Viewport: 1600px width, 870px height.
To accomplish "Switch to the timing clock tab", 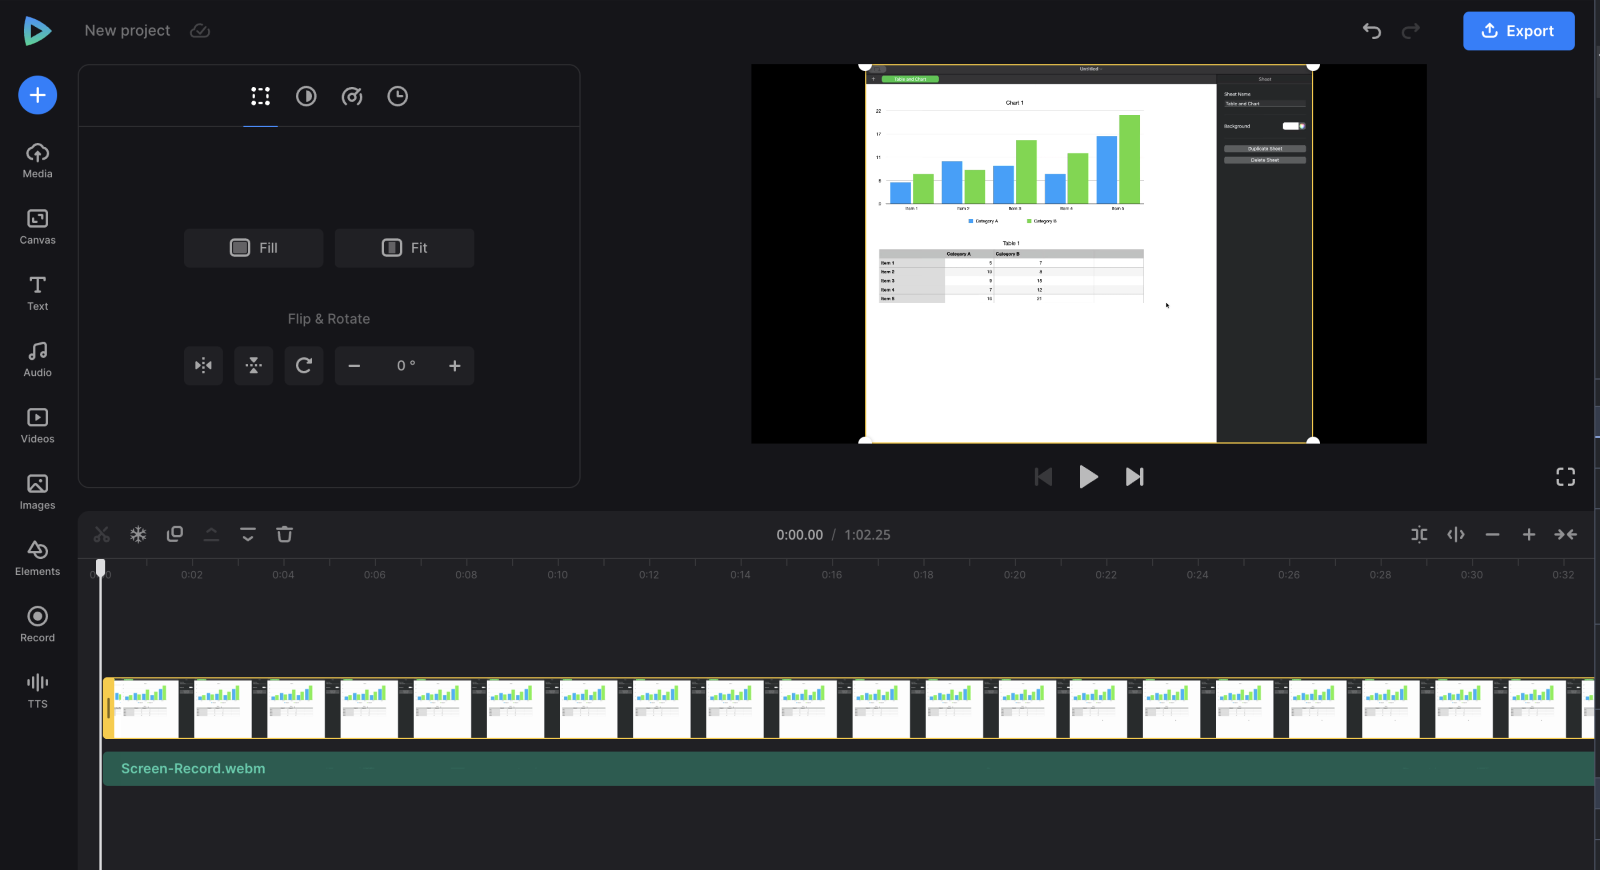I will point(398,96).
